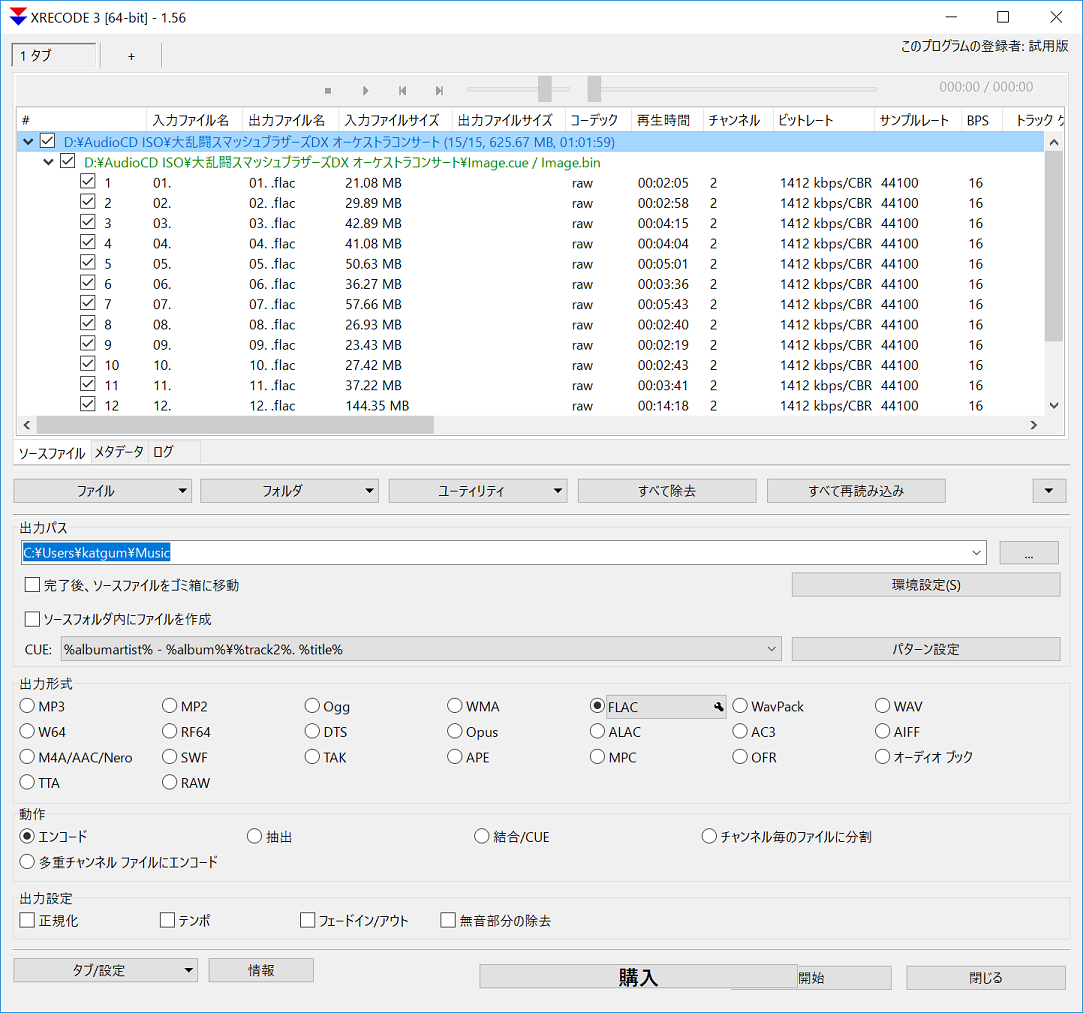Click the playback seek slider handle

pyautogui.click(x=594, y=89)
